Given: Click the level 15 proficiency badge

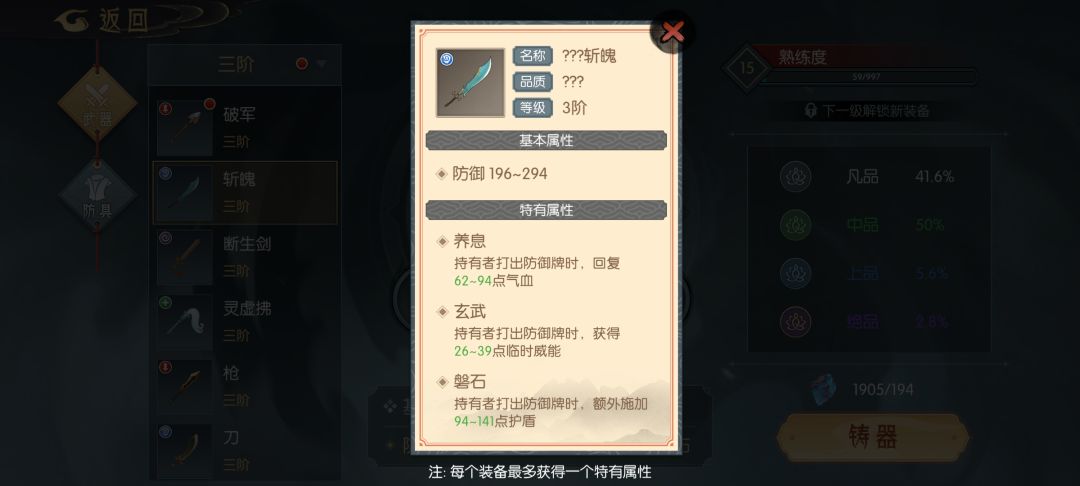Looking at the screenshot, I should click(747, 68).
